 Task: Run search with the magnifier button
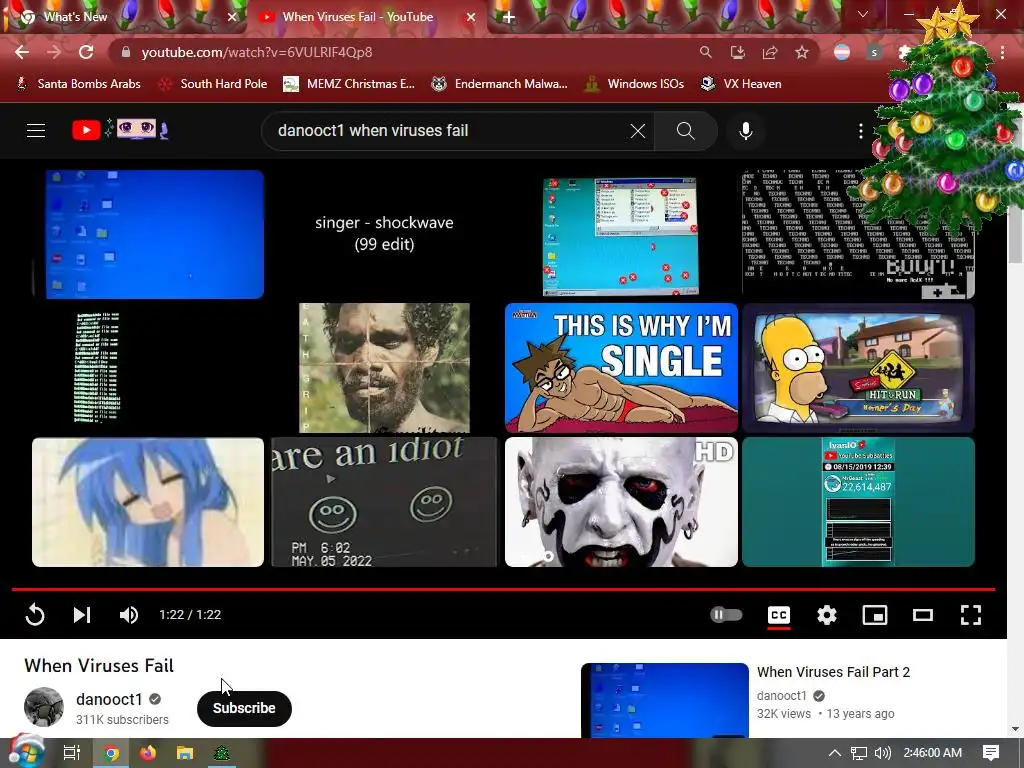[x=686, y=131]
